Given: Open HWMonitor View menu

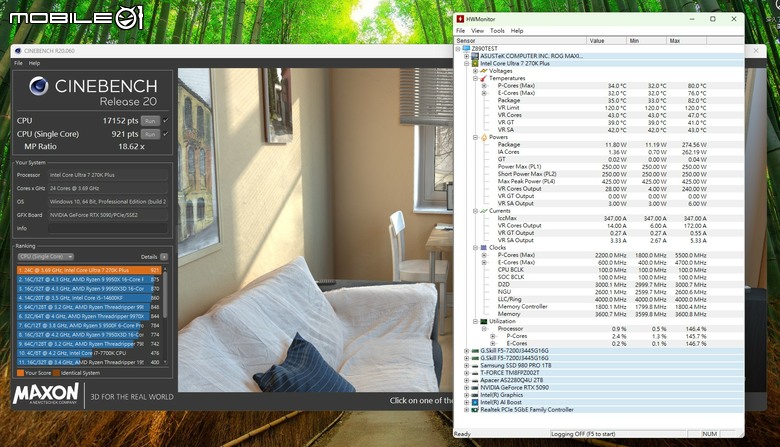Looking at the screenshot, I should [478, 31].
